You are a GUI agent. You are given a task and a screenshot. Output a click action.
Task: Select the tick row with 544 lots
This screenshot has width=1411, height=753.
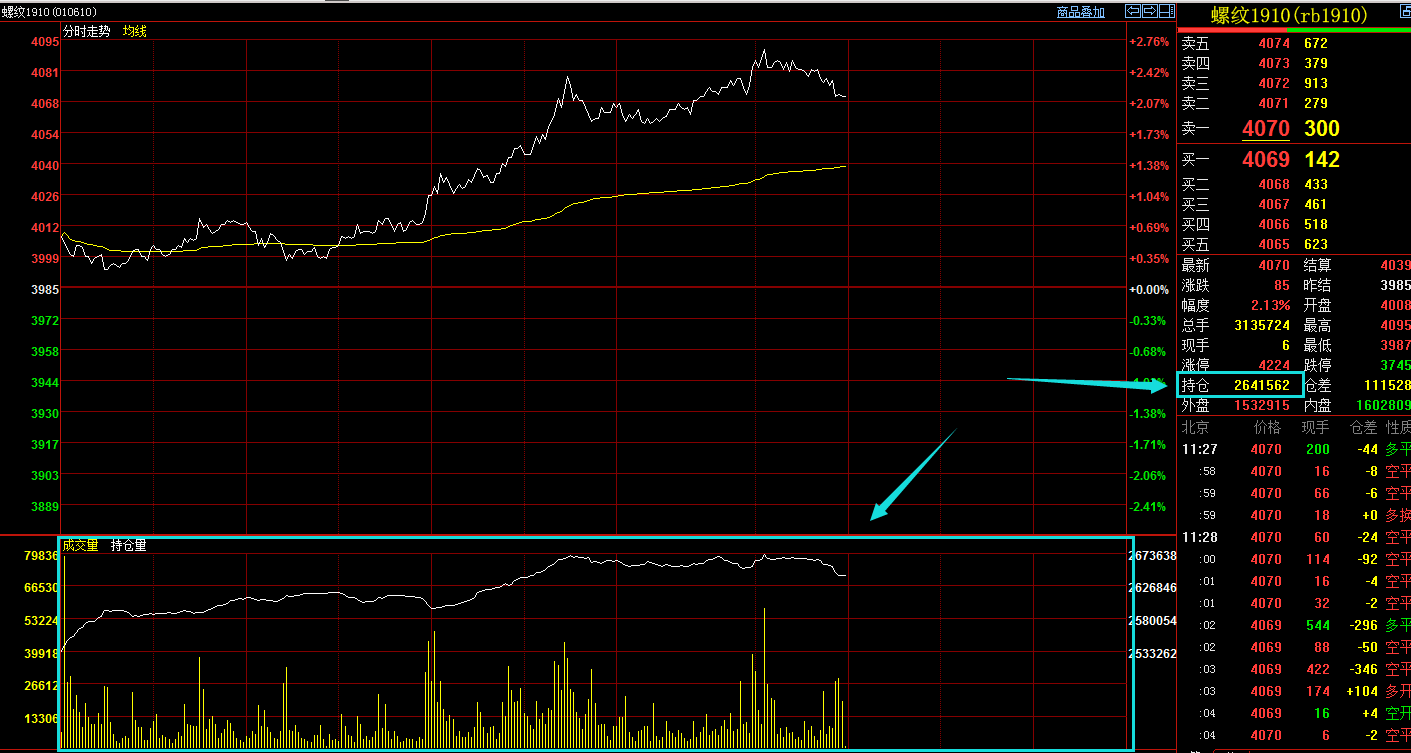point(1294,625)
